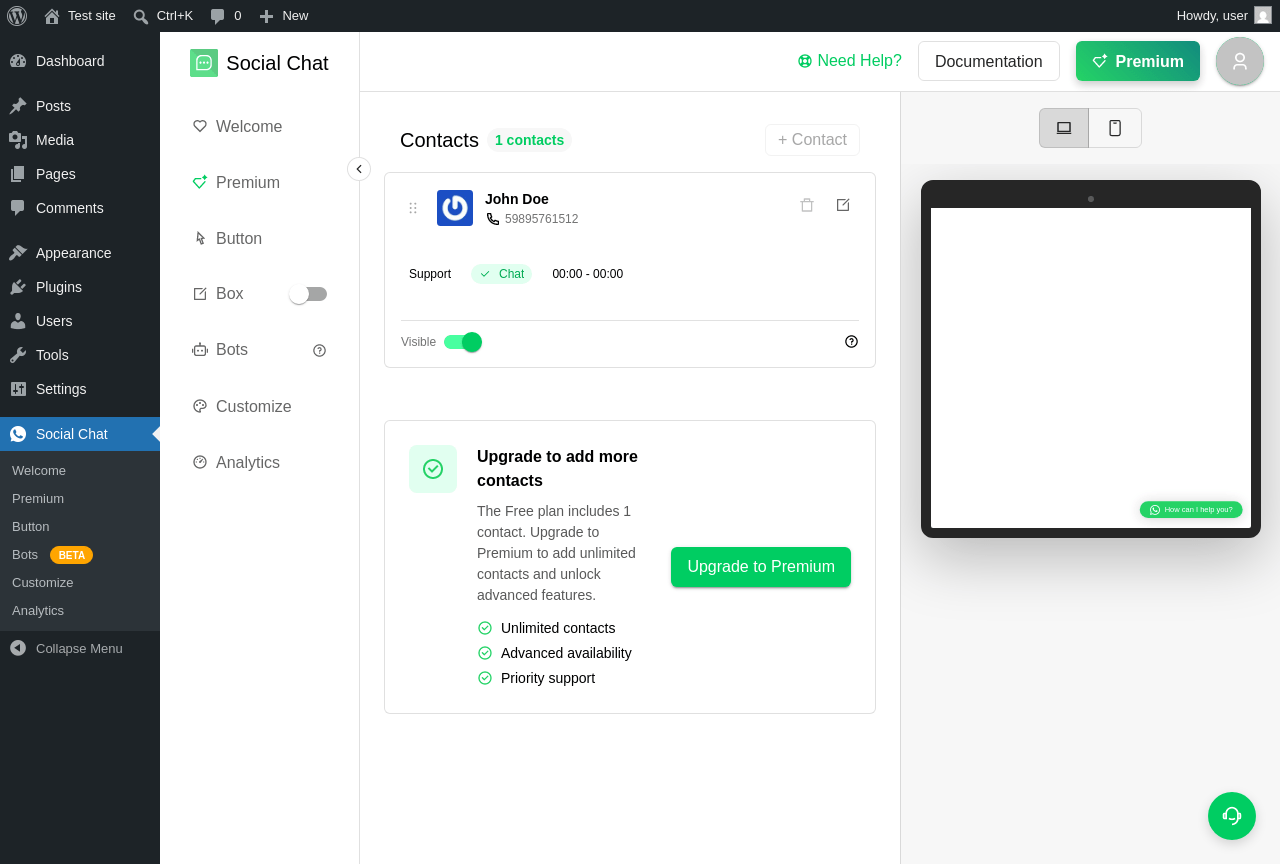The image size is (1280, 864).
Task: Open Comments in the admin sidebar
Action: click(80, 208)
